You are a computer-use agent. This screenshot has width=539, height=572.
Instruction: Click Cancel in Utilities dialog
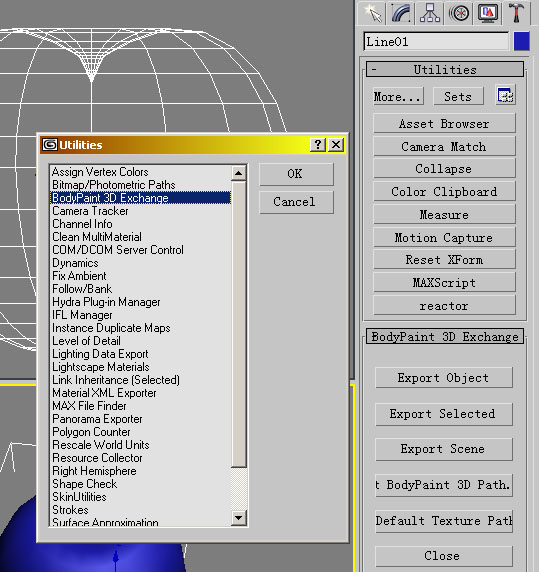(296, 202)
